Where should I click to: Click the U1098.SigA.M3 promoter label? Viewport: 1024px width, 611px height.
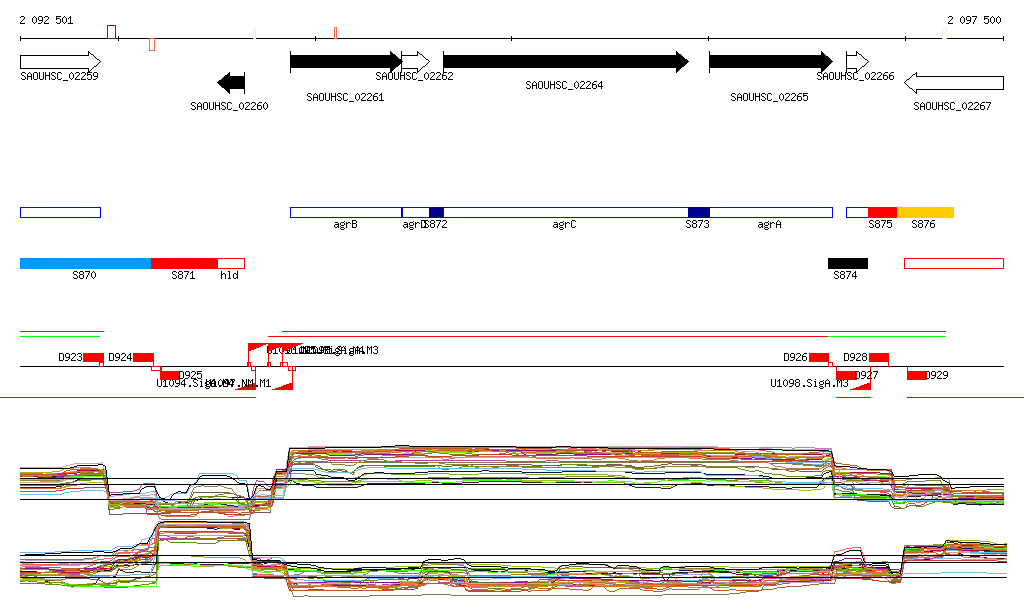pyautogui.click(x=809, y=384)
